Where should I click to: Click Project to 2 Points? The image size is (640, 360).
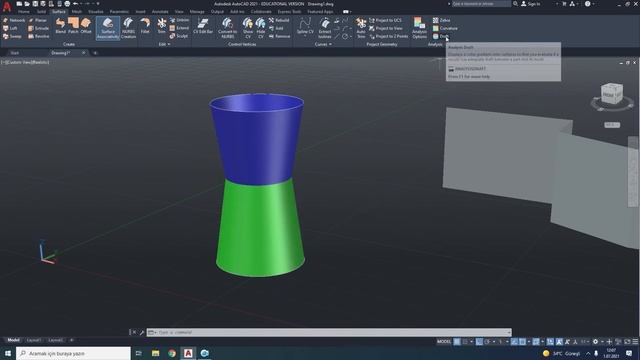388,36
